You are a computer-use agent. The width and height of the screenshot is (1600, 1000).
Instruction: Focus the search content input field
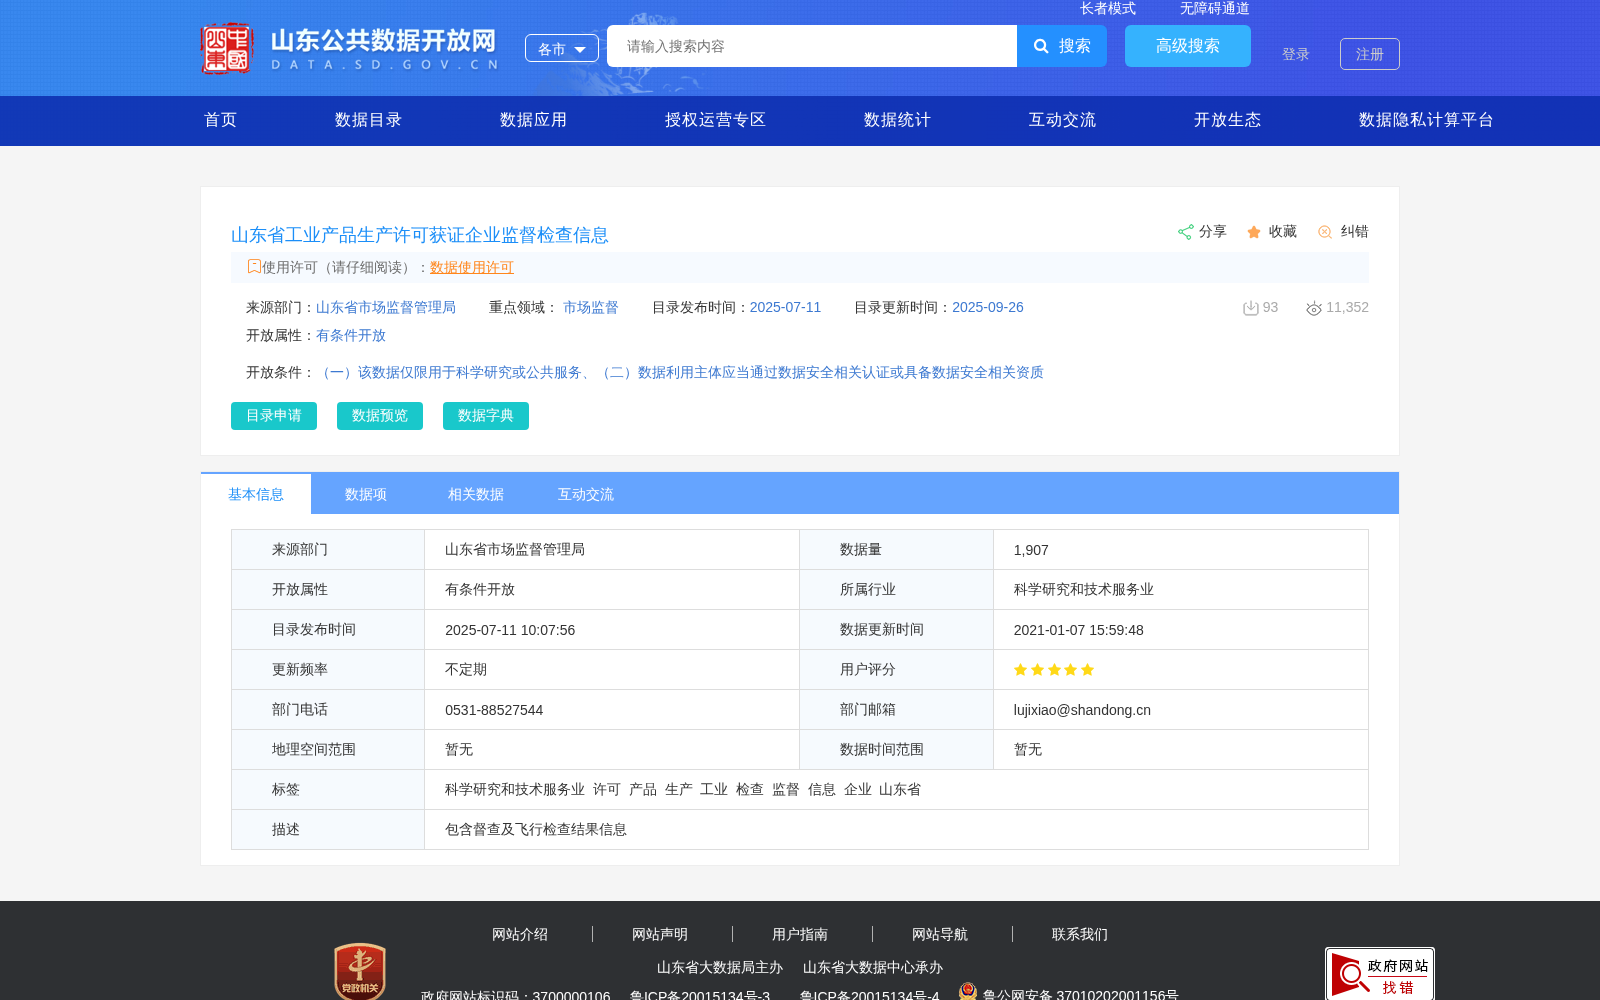point(812,46)
